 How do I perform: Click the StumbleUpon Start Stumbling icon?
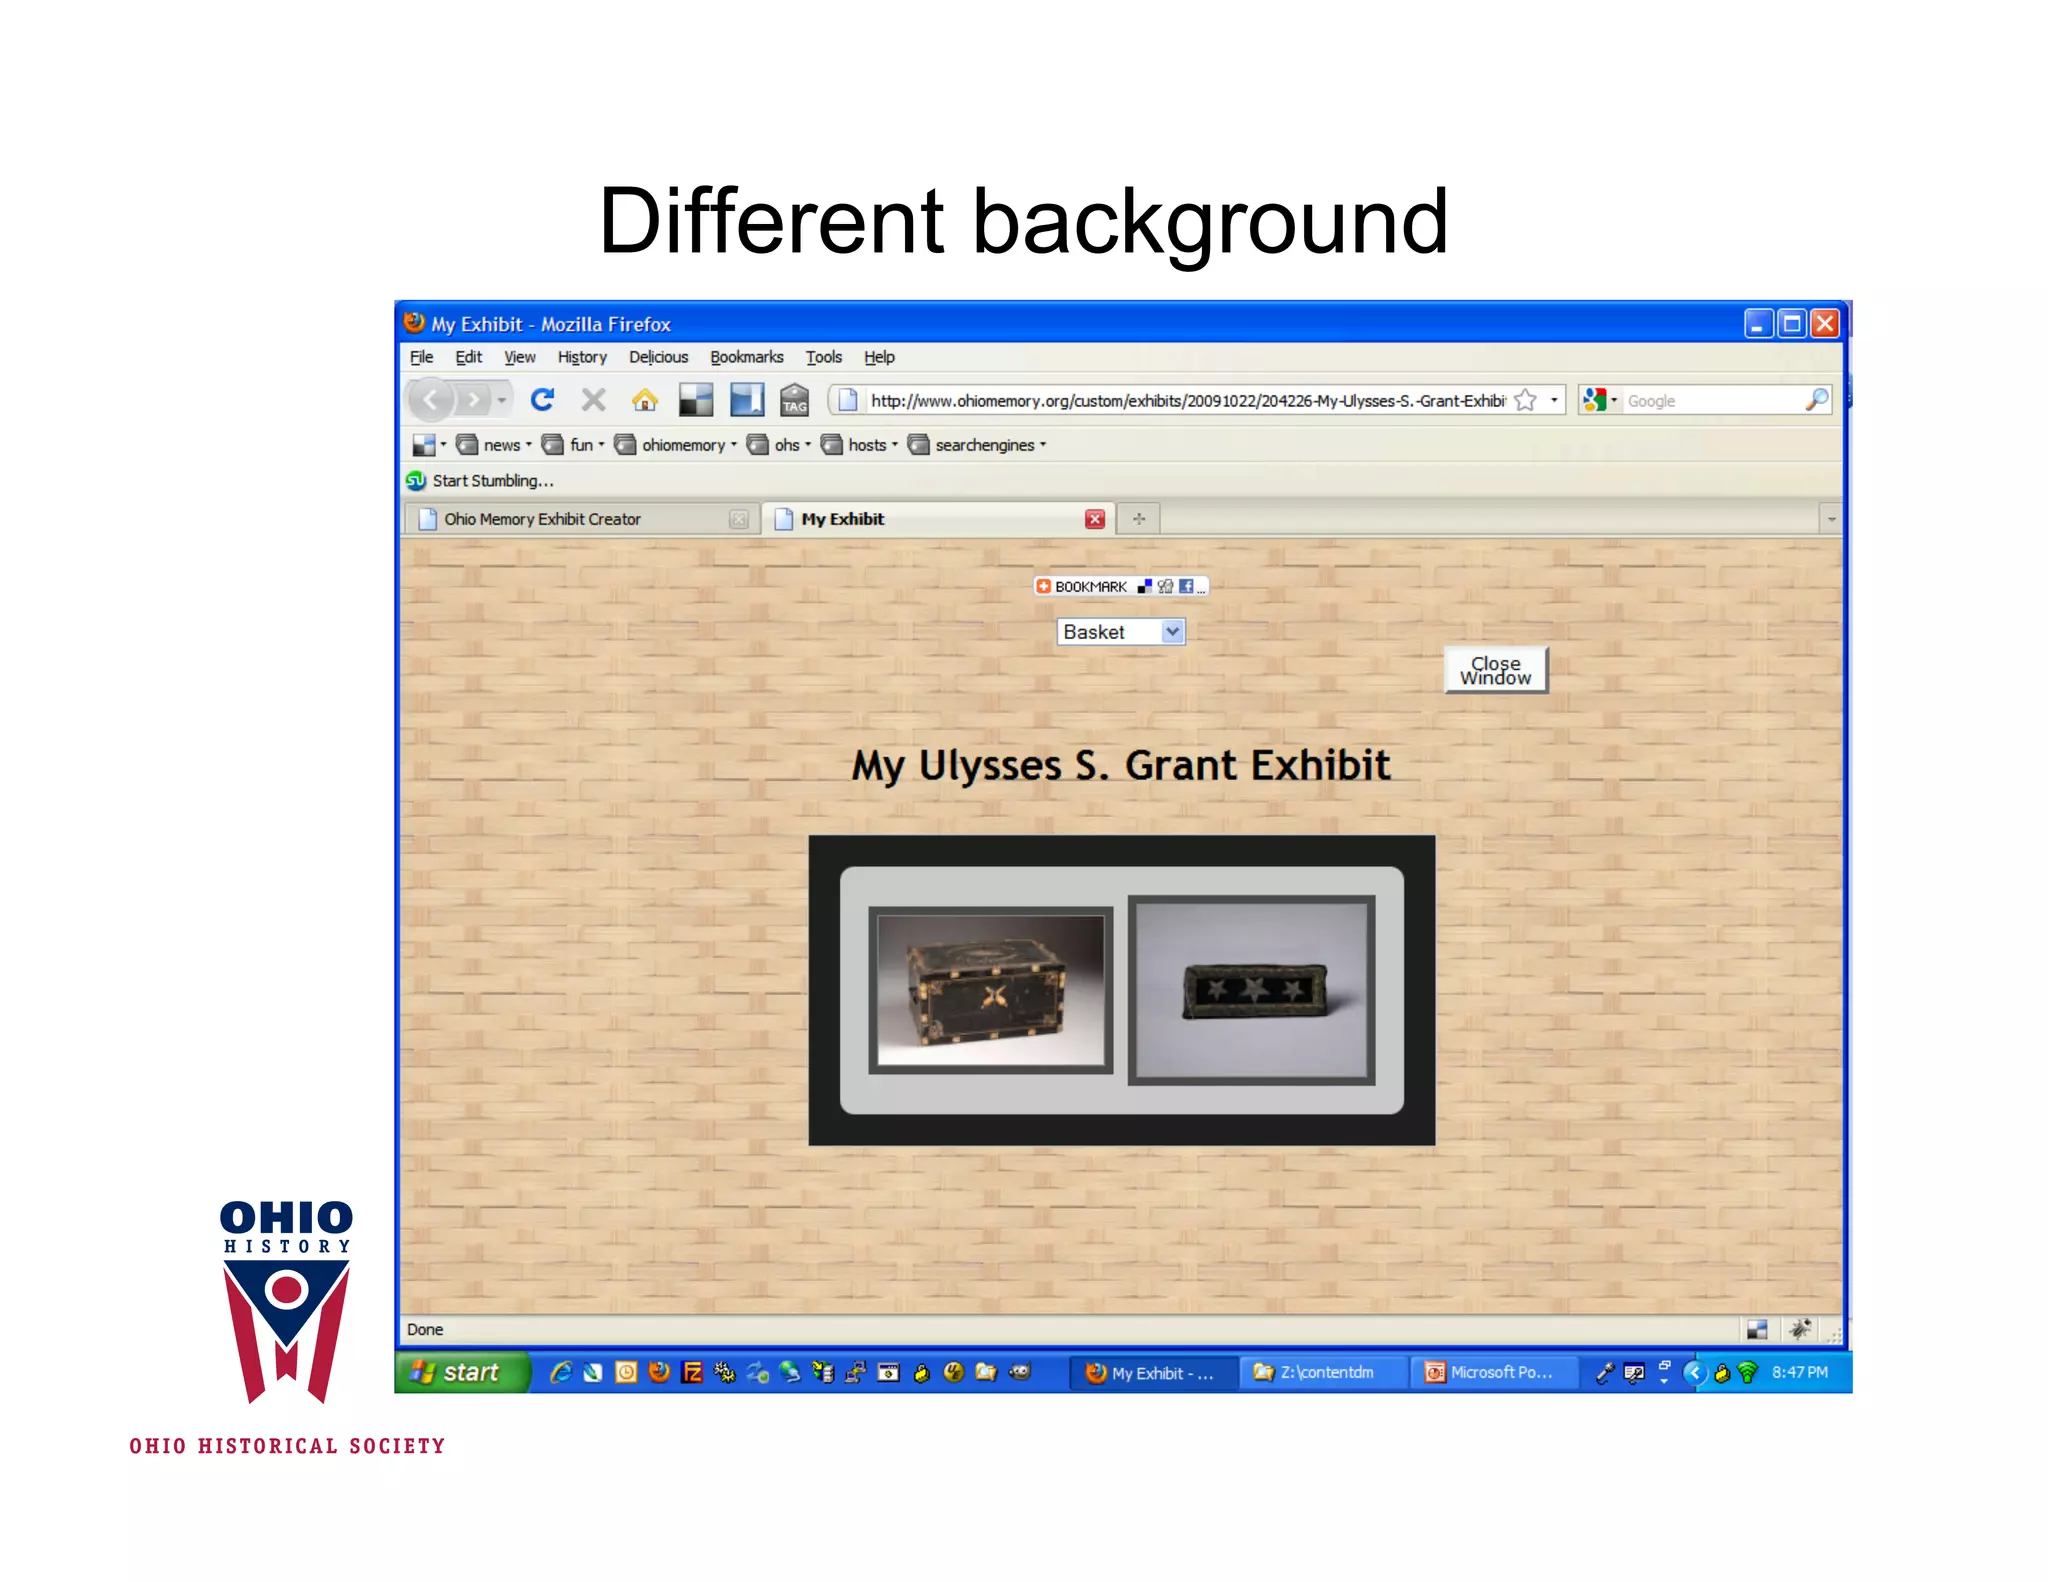[x=416, y=481]
